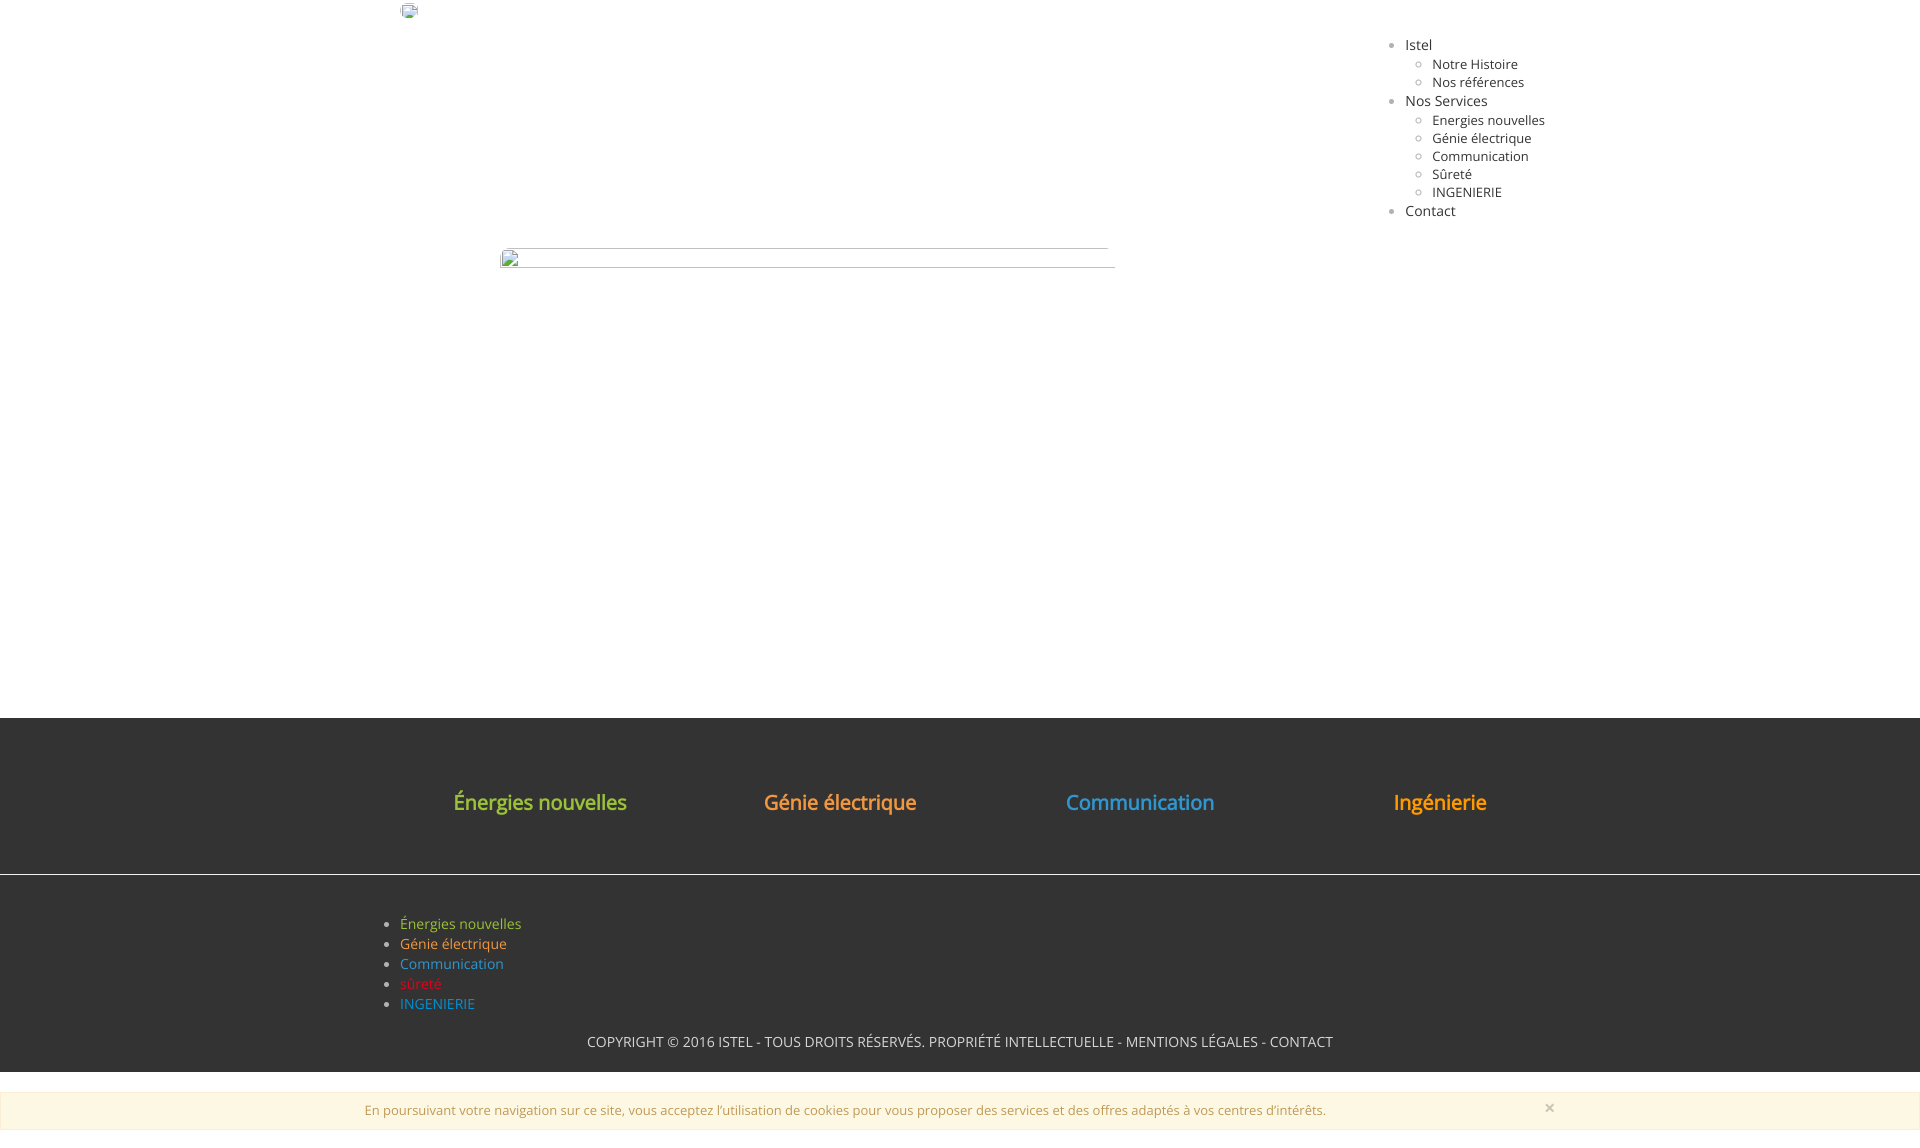Click Énergies nouvelles in the footer list
This screenshot has width=1920, height=1148.
pos(460,924)
